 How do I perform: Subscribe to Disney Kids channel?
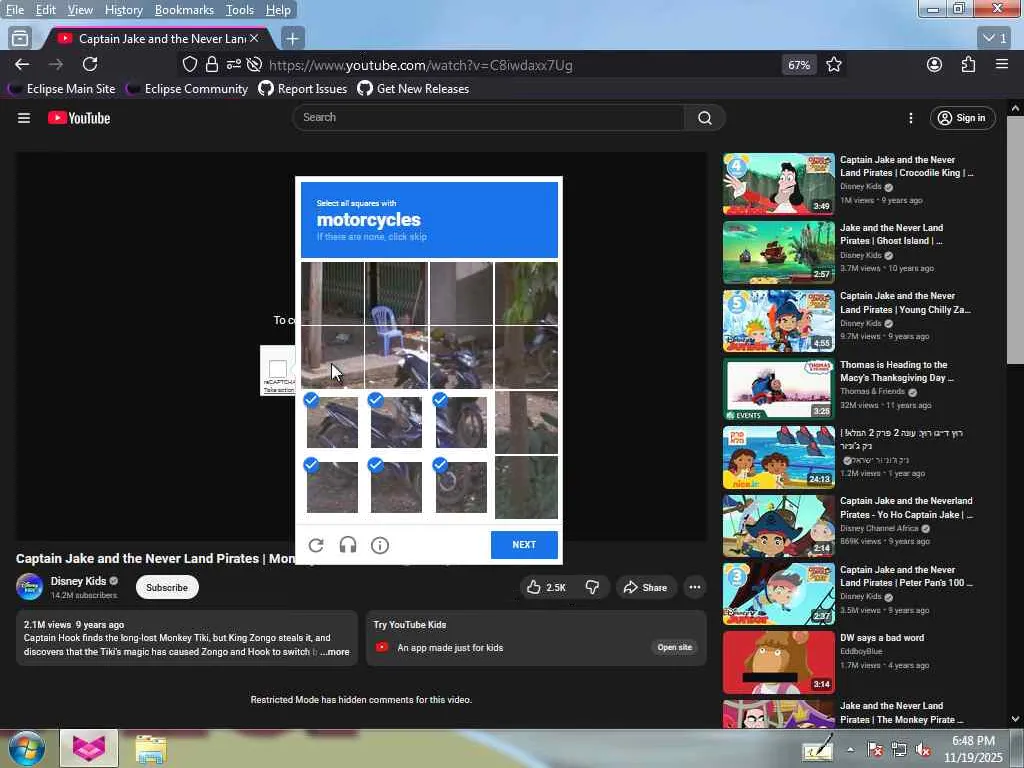click(167, 587)
